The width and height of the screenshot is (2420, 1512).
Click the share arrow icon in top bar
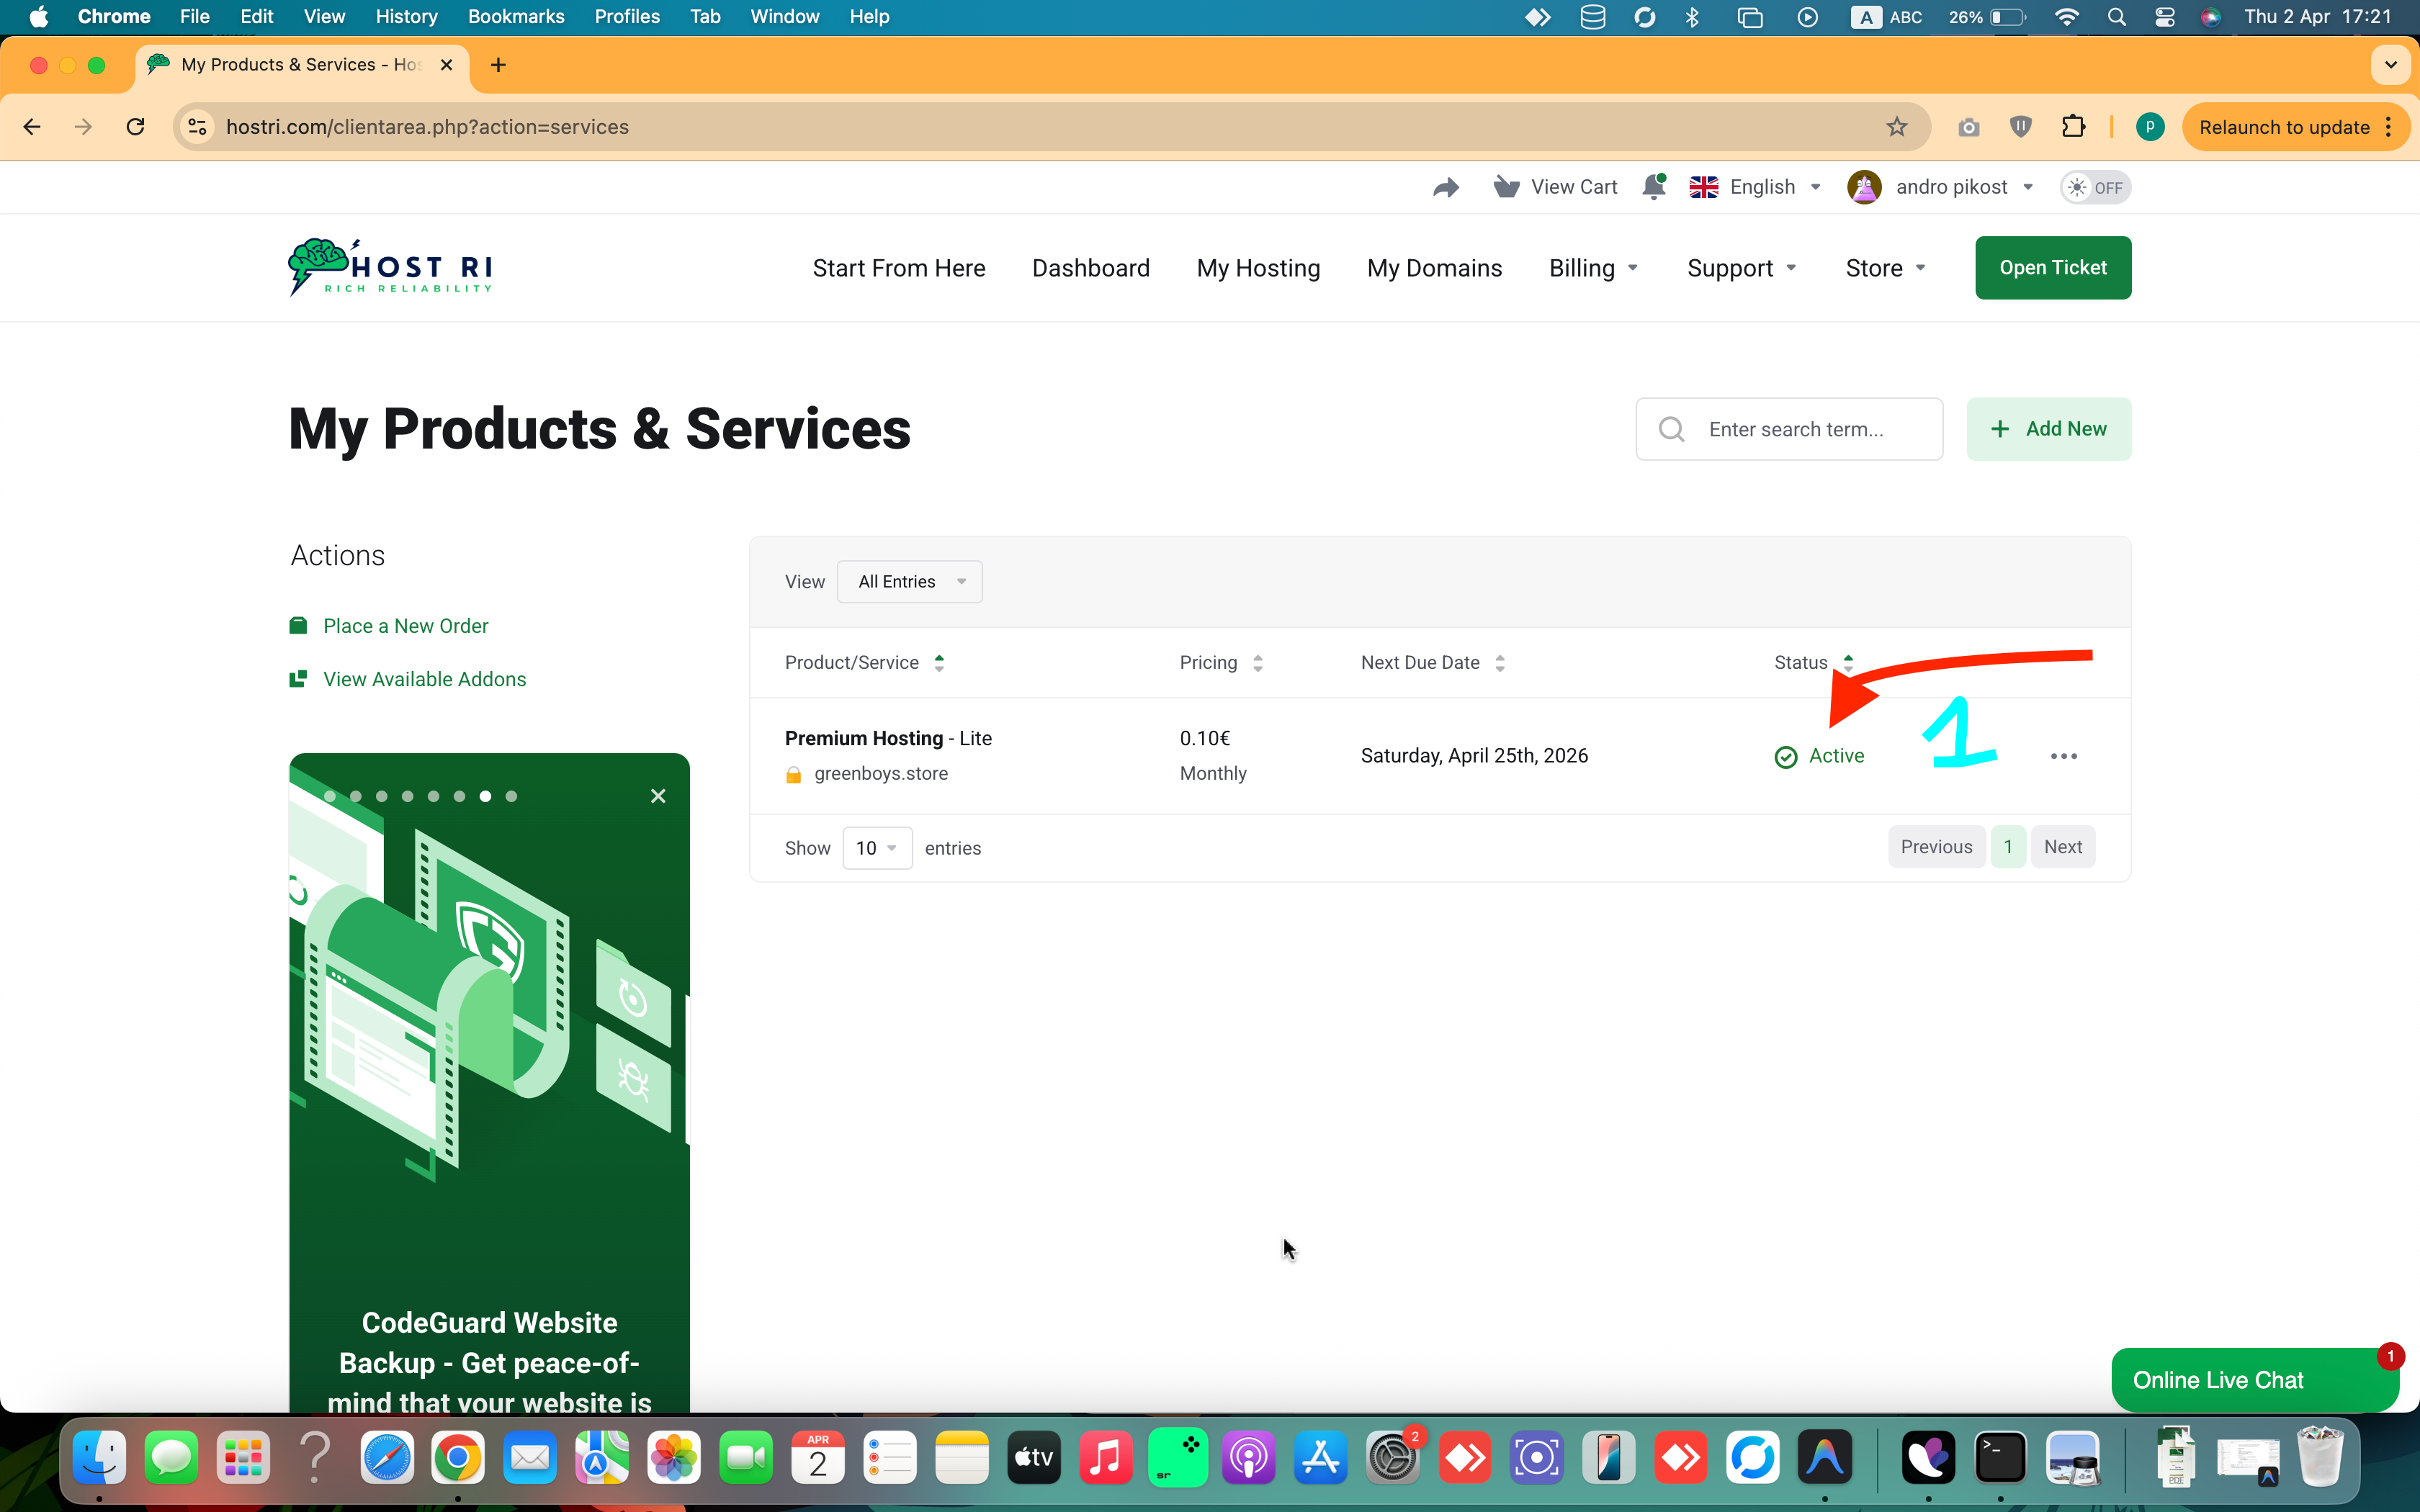coord(1446,187)
